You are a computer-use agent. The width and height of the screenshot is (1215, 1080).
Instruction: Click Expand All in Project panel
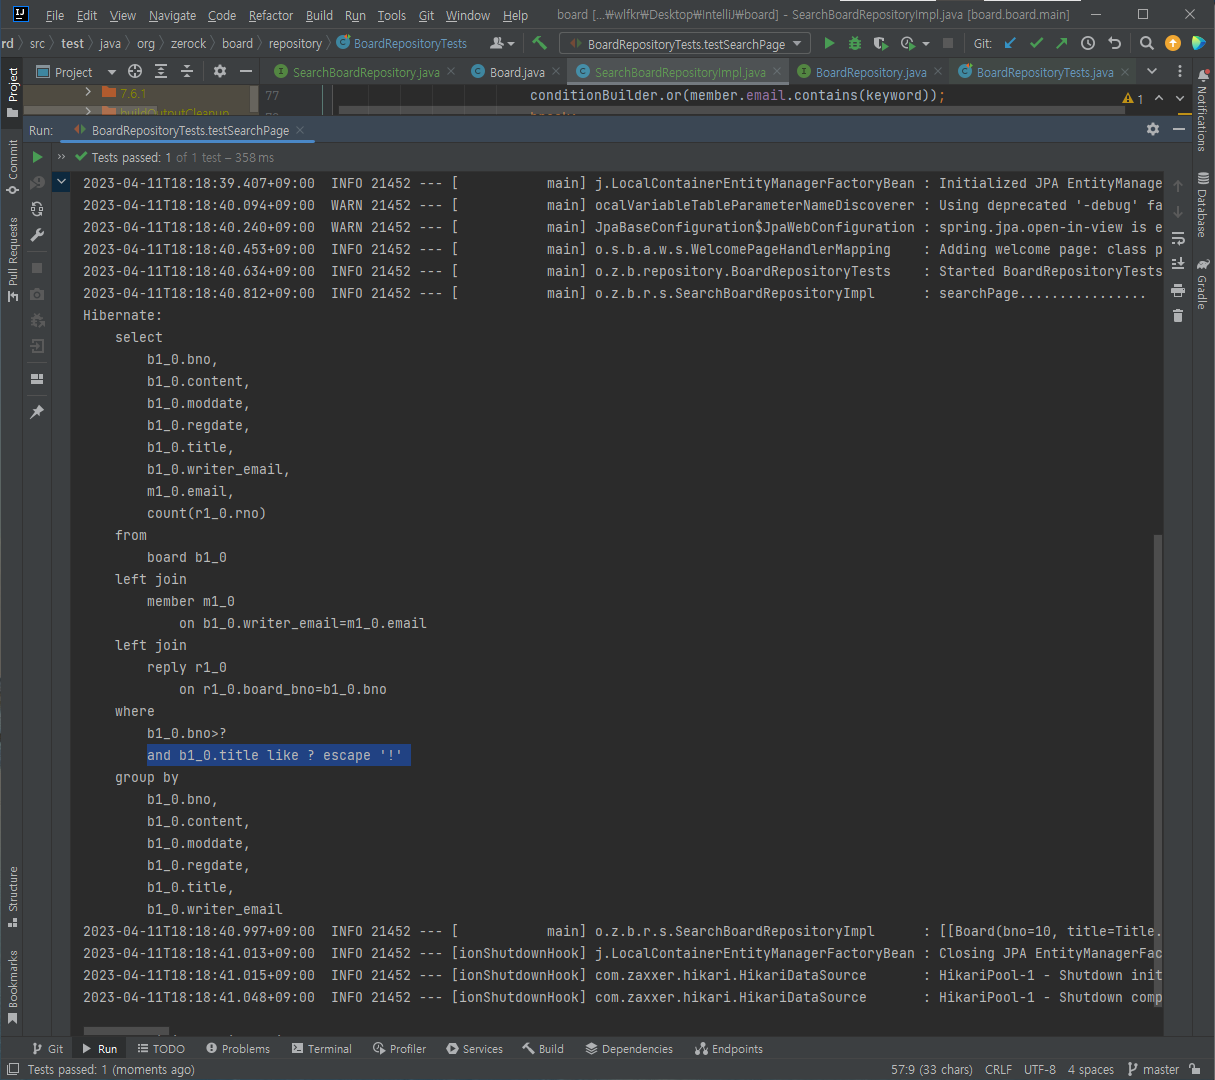(x=161, y=72)
